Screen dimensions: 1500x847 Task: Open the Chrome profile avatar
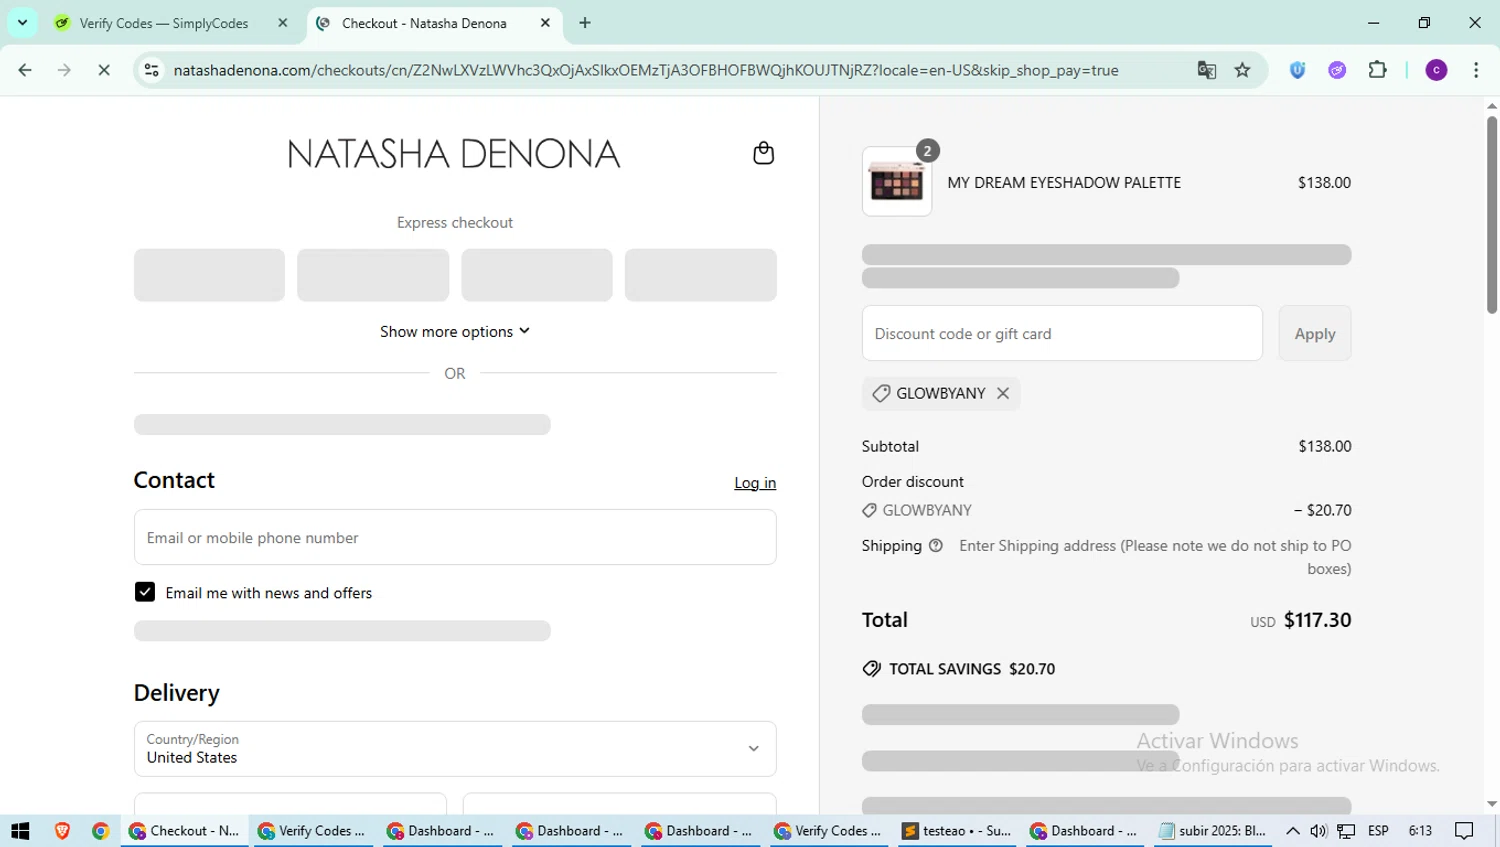1436,70
